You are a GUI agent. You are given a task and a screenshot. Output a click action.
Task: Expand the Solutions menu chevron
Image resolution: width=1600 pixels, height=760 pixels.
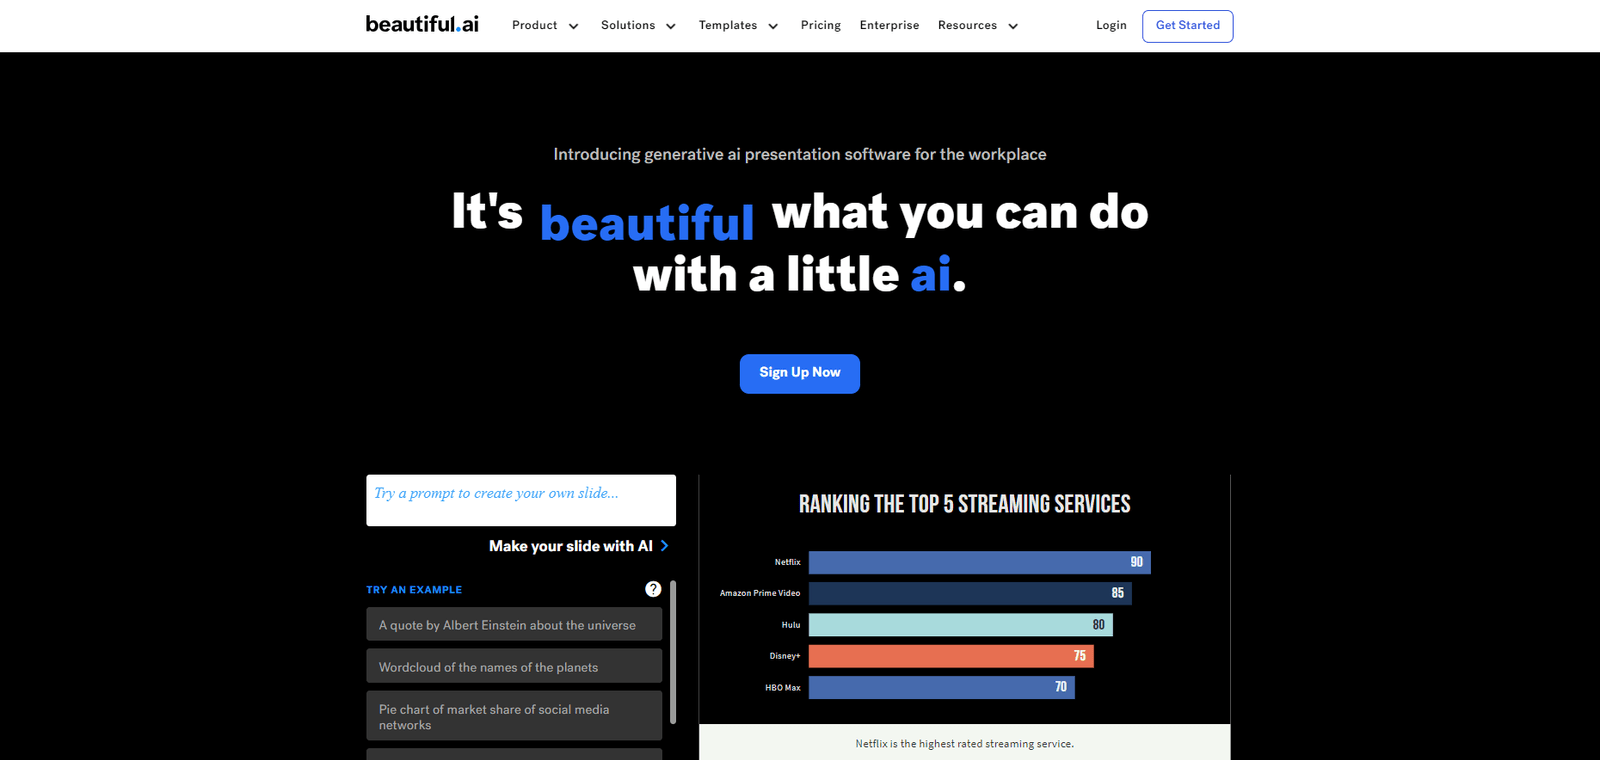[x=671, y=26]
